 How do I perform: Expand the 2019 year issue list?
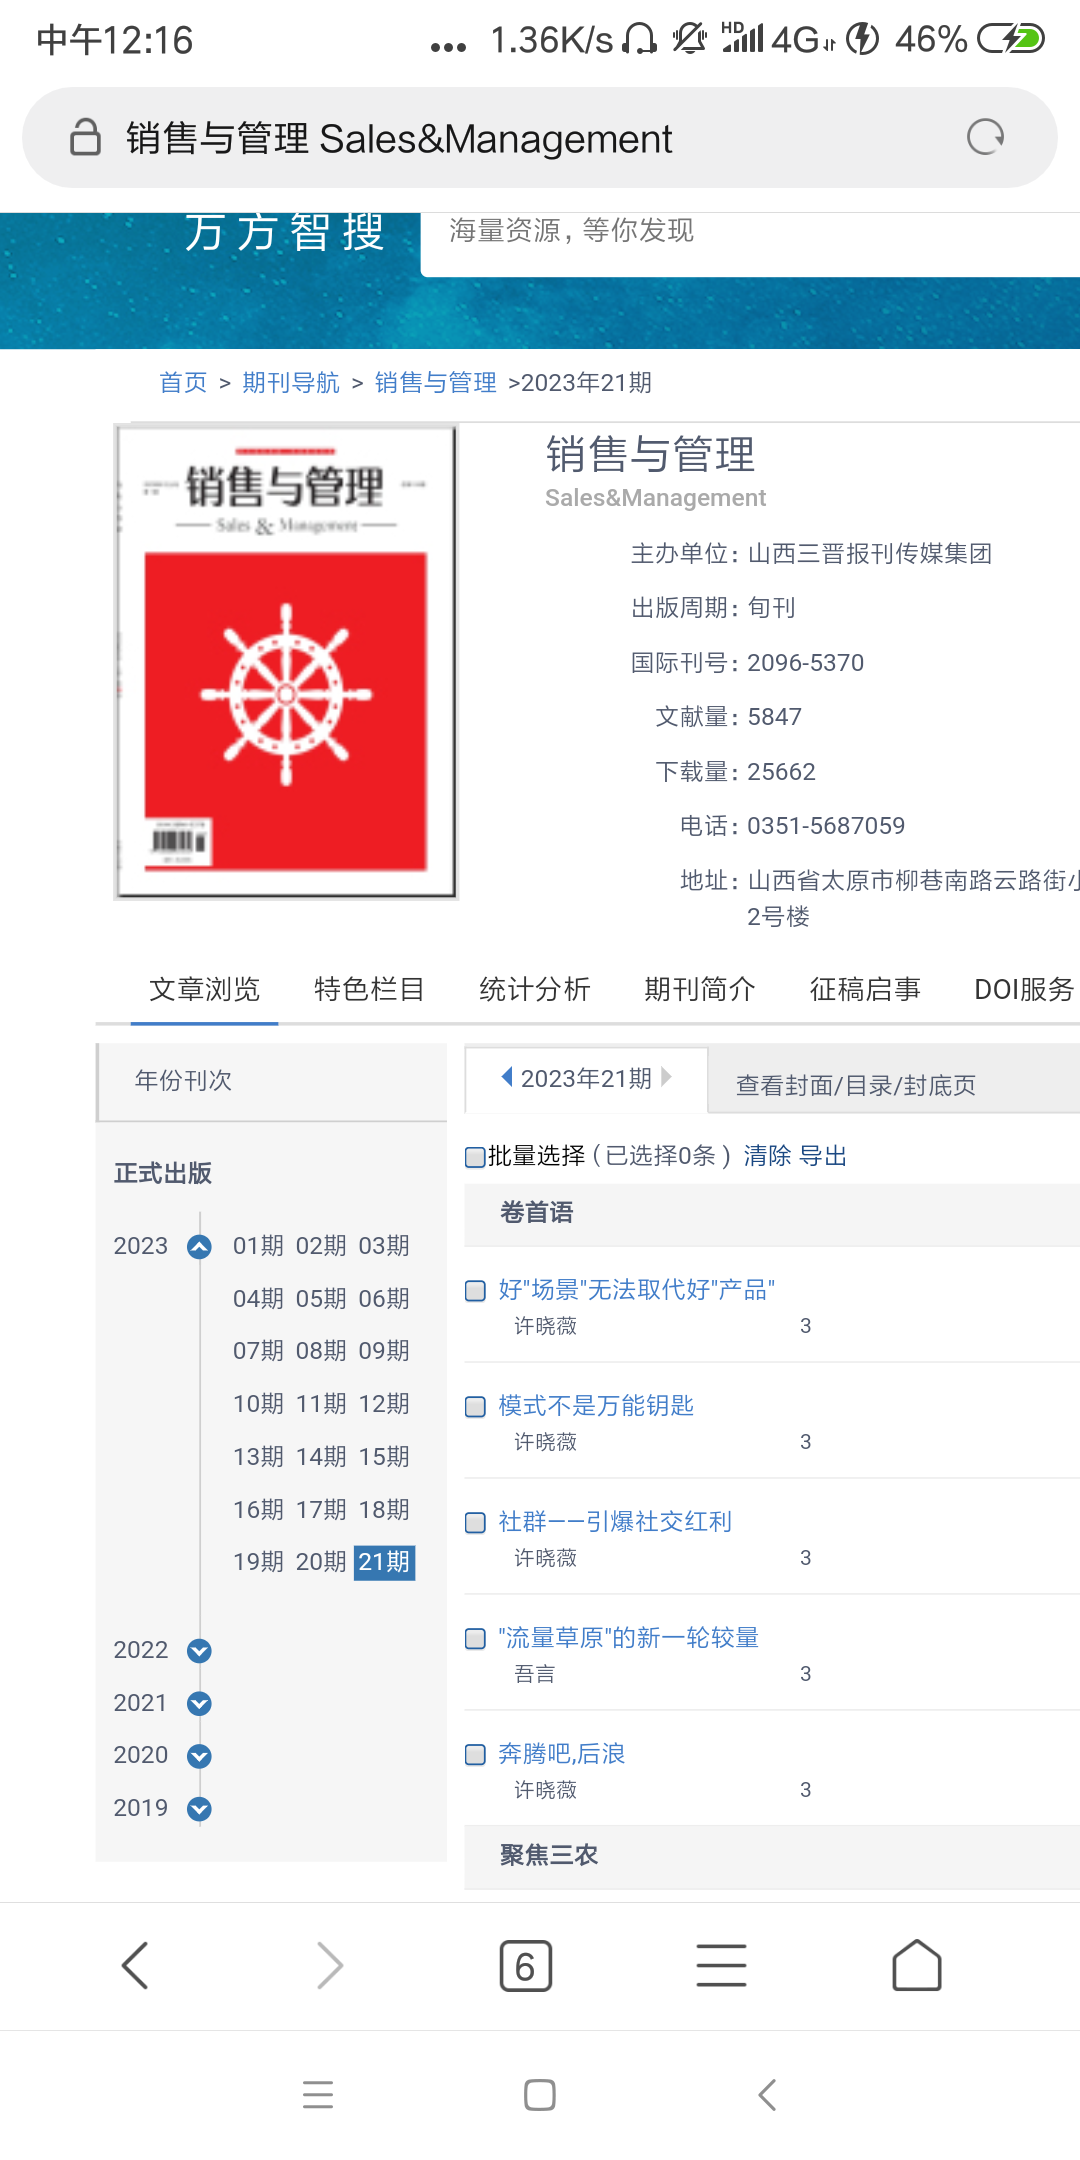pyautogui.click(x=199, y=1808)
